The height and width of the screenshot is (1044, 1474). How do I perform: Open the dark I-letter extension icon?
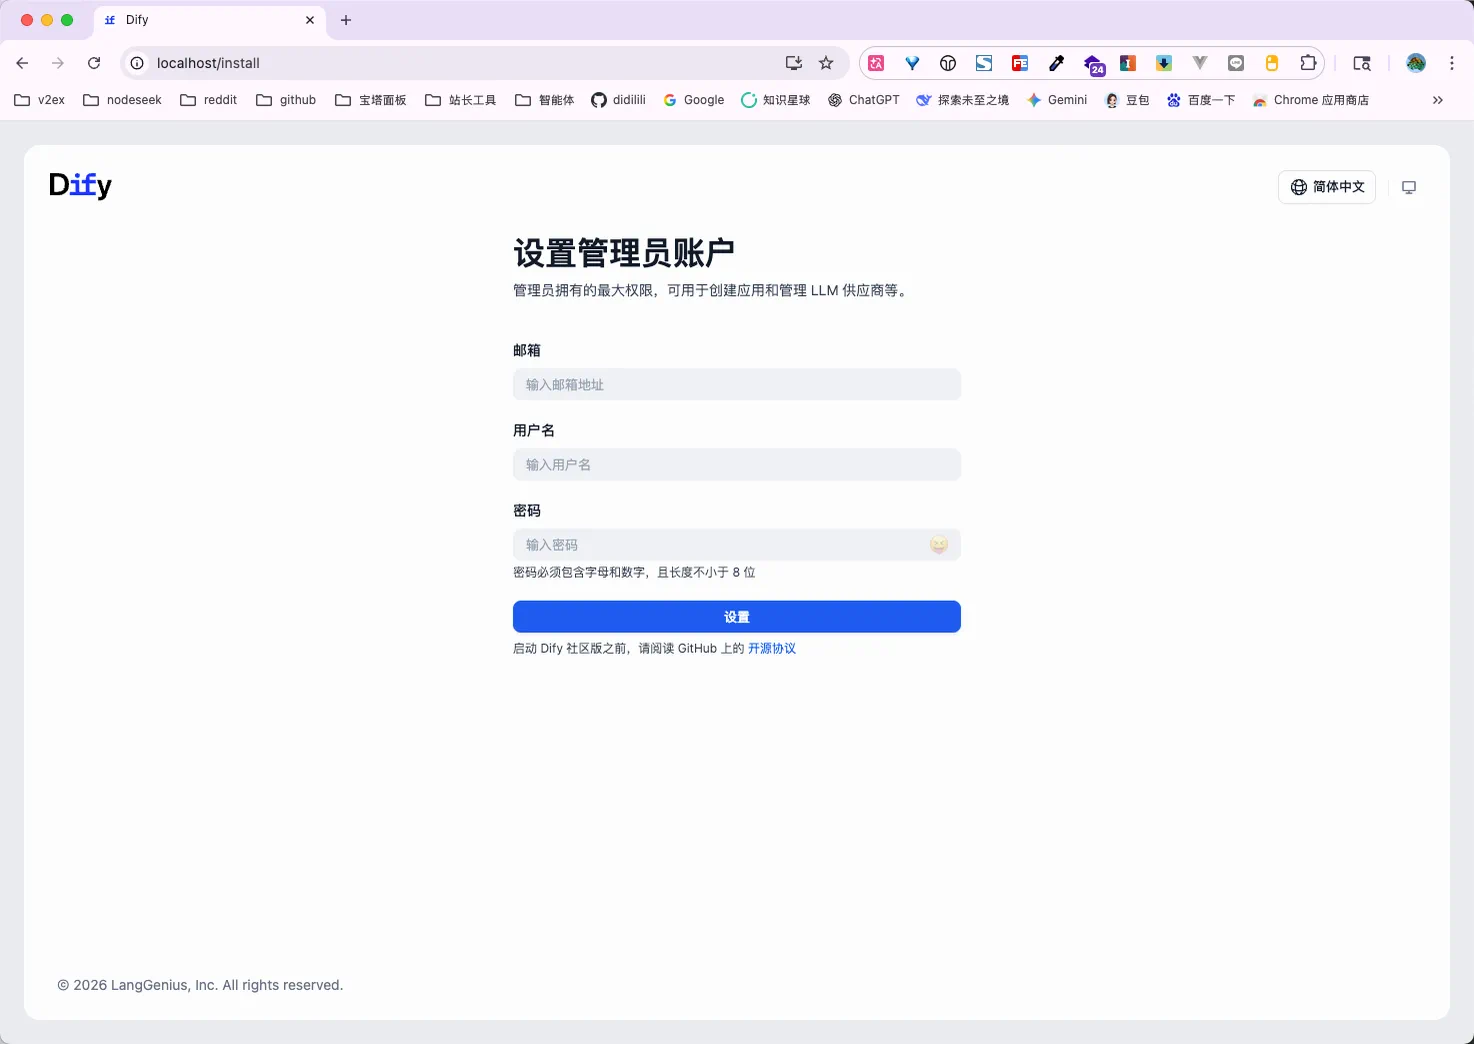[1128, 63]
